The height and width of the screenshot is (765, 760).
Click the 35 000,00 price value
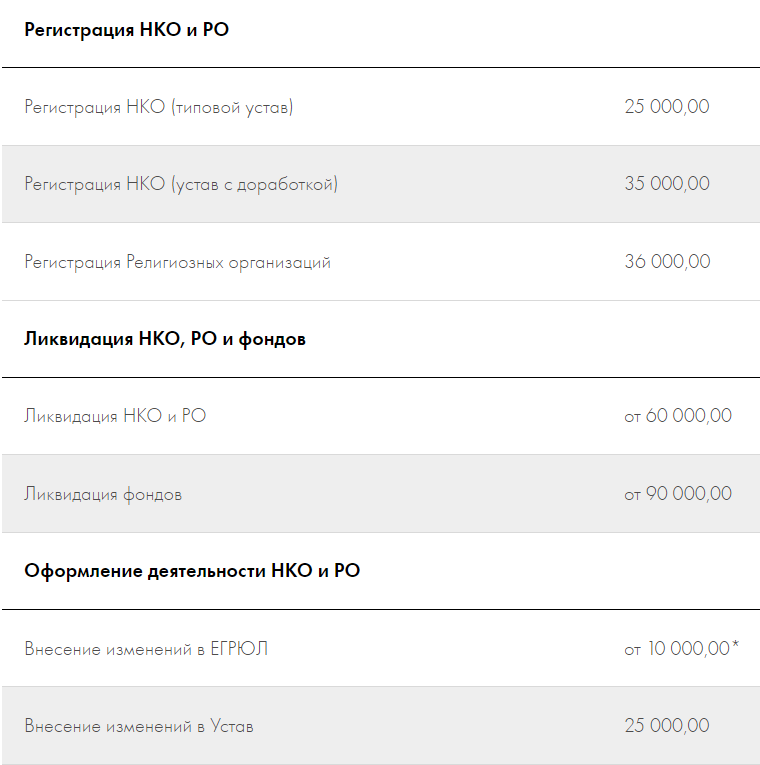coord(666,184)
